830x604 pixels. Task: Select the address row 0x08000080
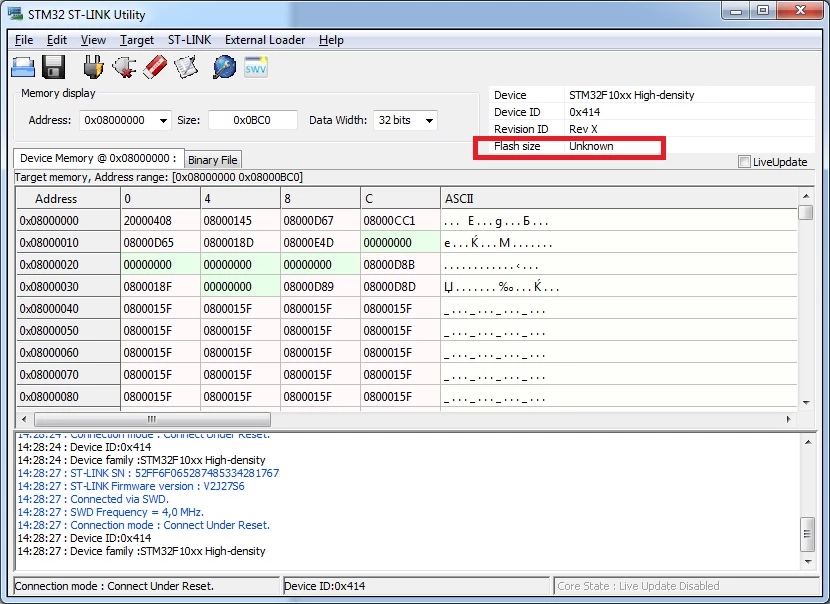tap(68, 396)
